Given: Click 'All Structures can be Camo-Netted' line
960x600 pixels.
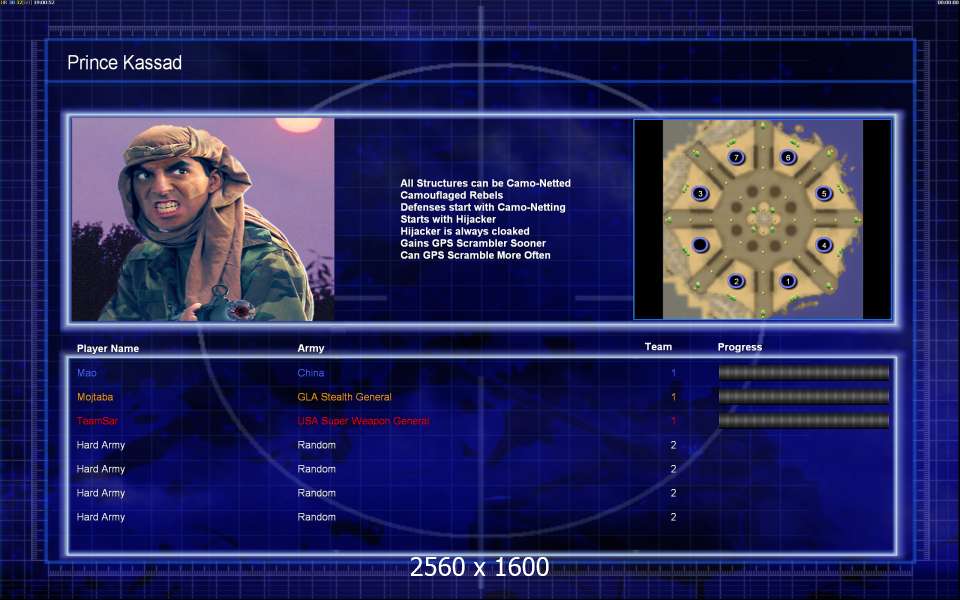Looking at the screenshot, I should pos(486,183).
